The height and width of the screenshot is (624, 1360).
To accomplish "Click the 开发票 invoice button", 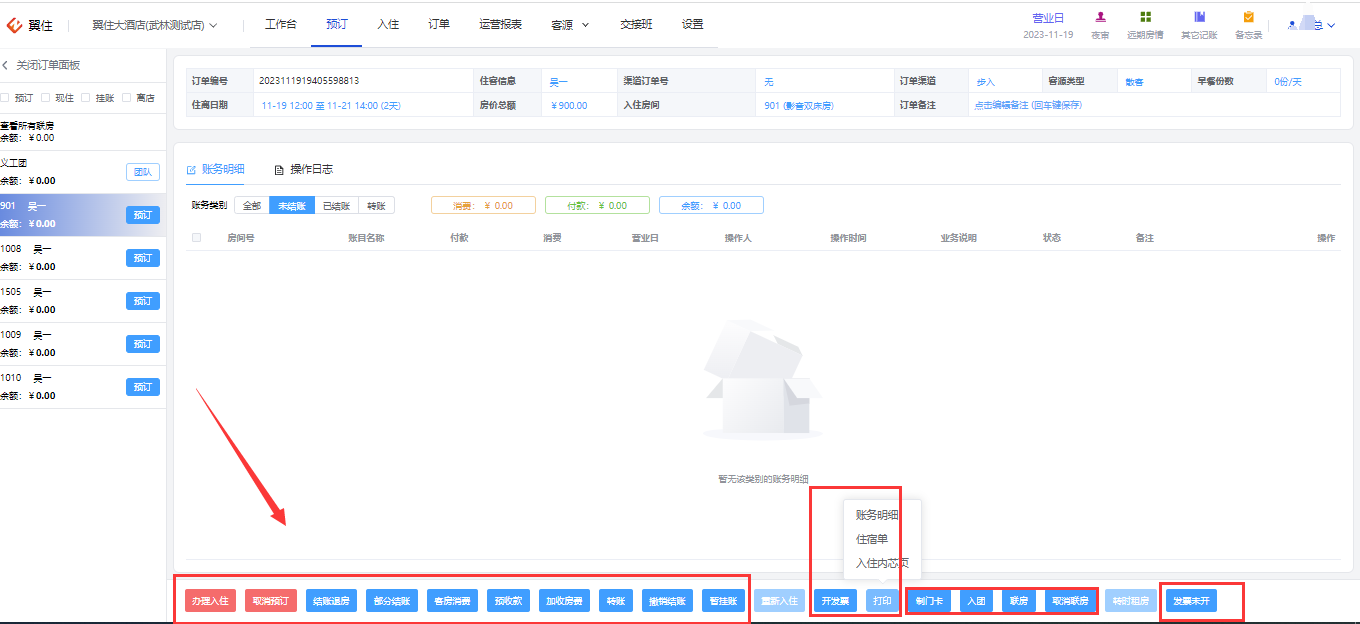I will 835,601.
